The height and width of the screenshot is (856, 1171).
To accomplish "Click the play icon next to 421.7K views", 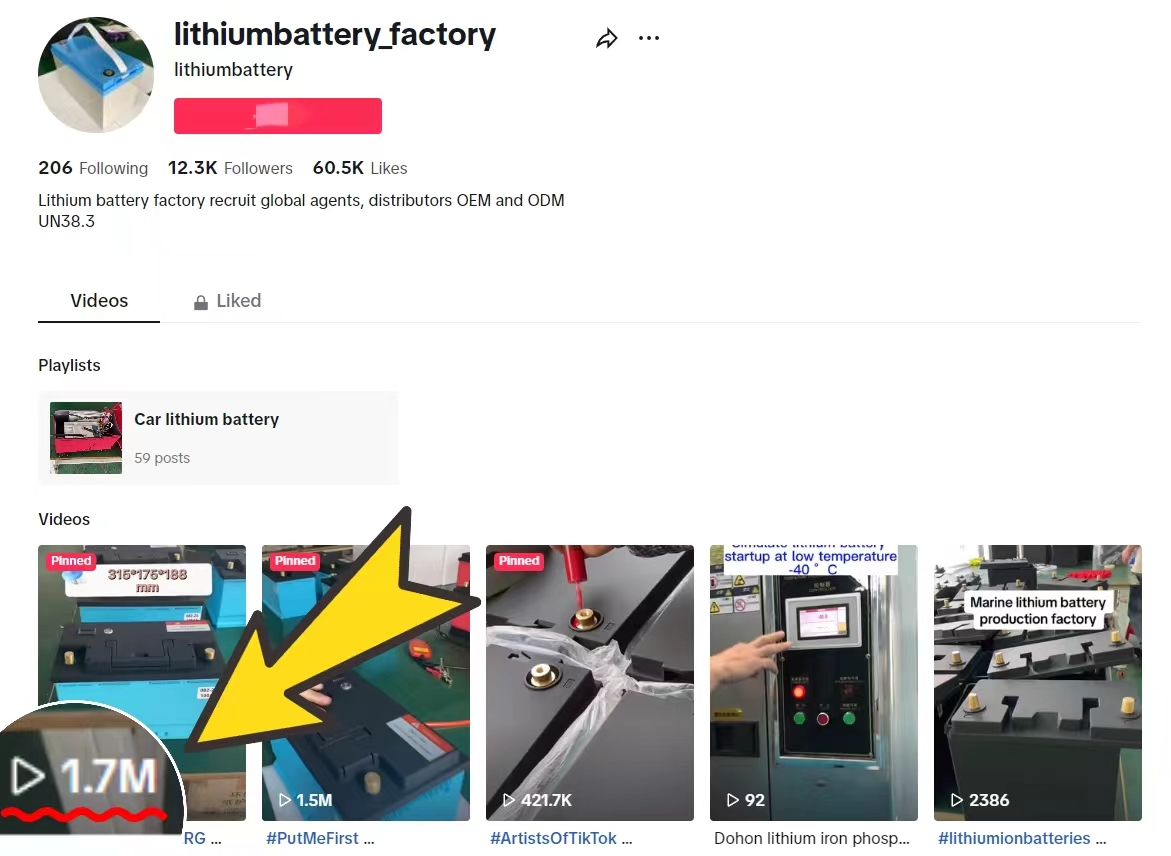I will [509, 800].
